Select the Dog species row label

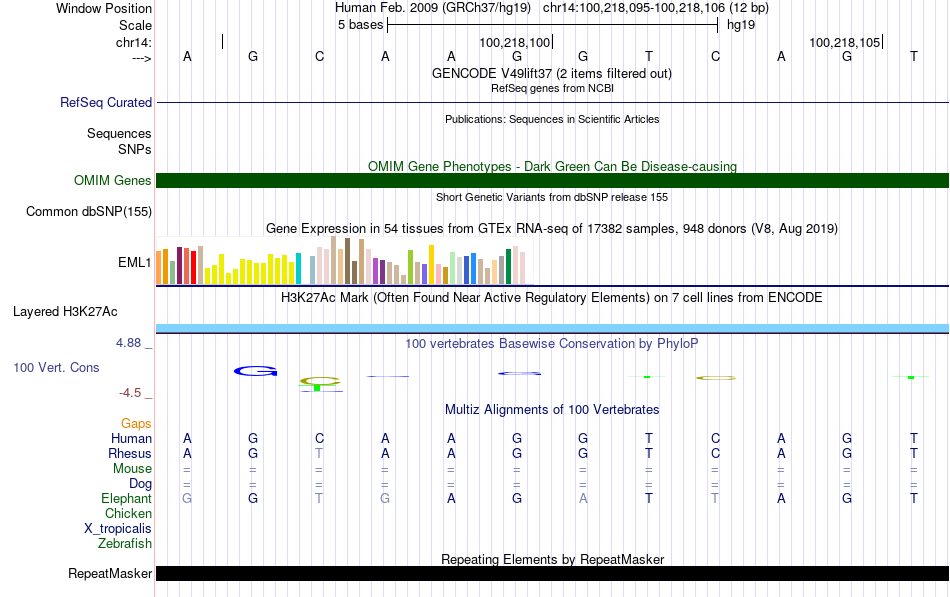pyautogui.click(x=140, y=484)
